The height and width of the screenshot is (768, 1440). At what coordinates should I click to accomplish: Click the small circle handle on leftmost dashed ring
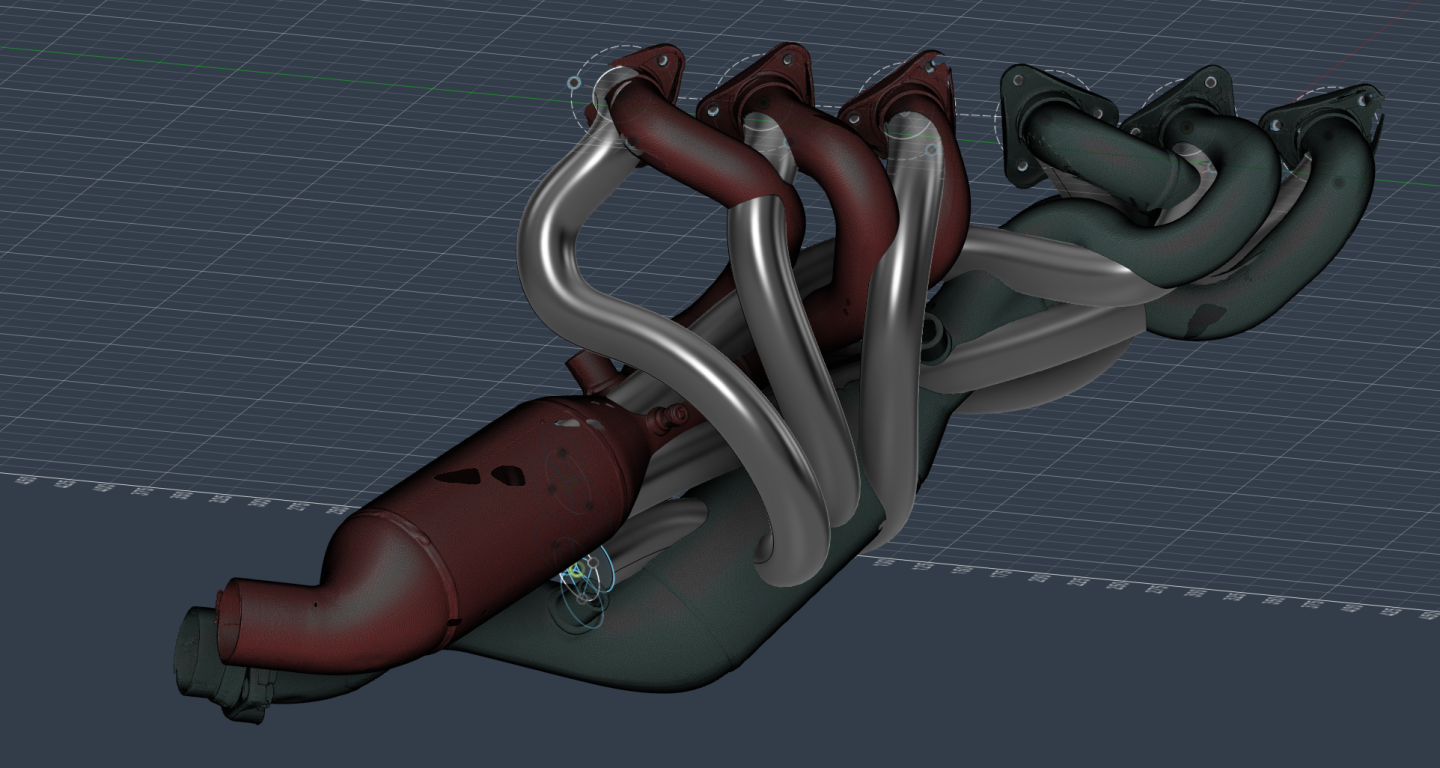[x=573, y=83]
